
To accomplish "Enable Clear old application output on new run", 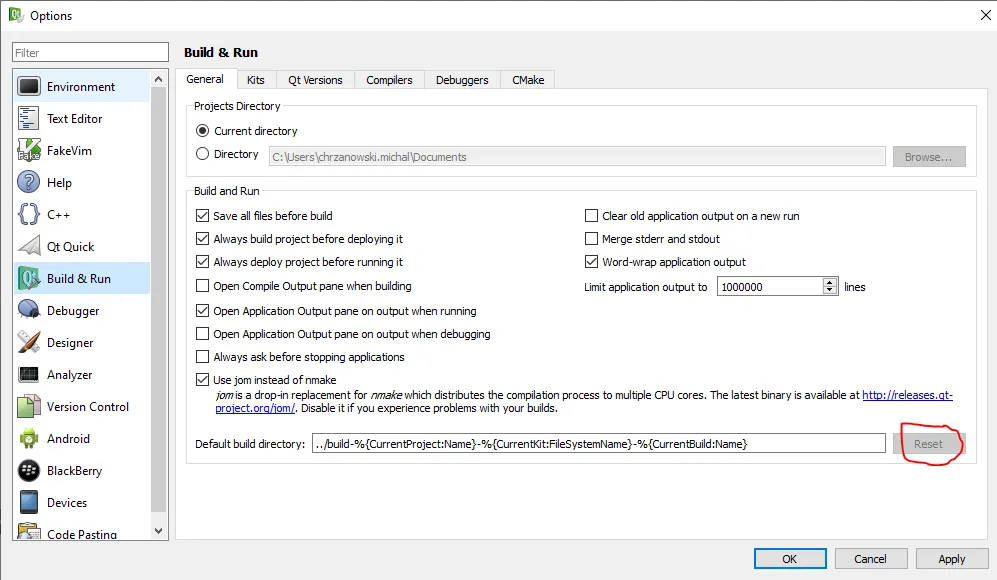I will click(x=591, y=216).
